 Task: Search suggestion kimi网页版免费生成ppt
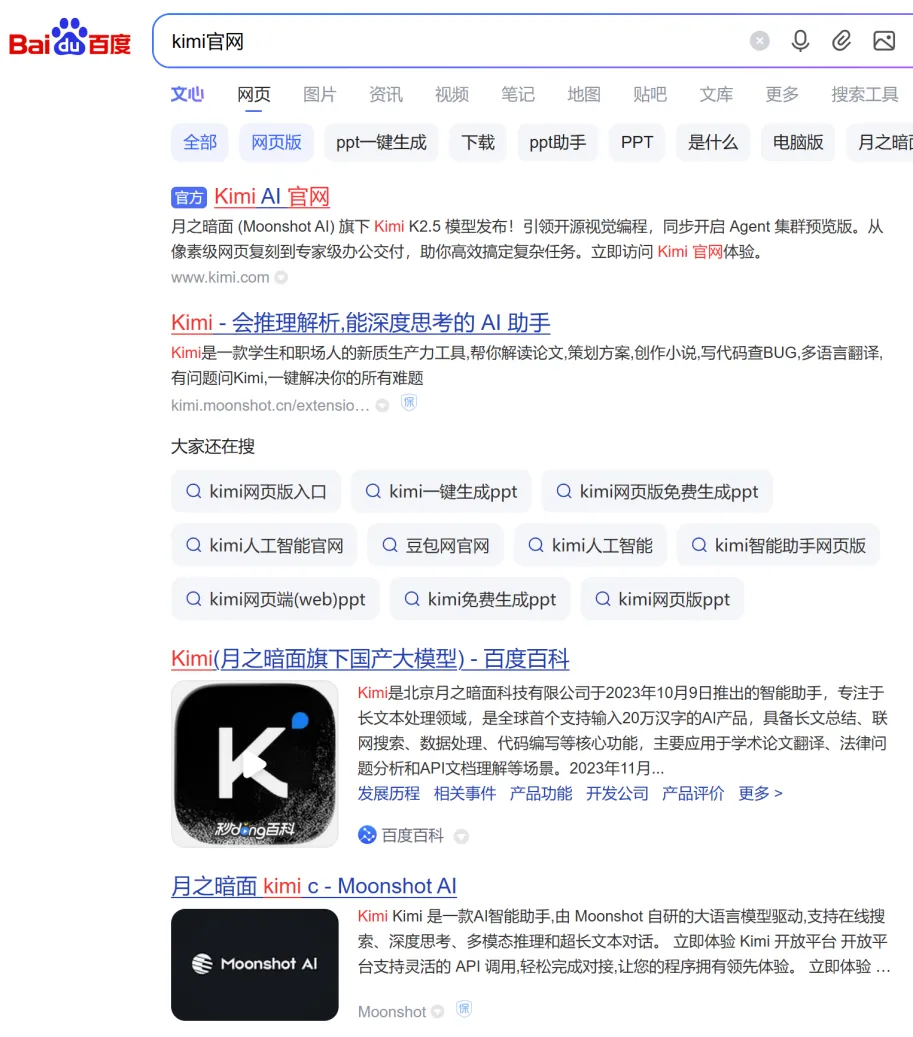tap(657, 491)
